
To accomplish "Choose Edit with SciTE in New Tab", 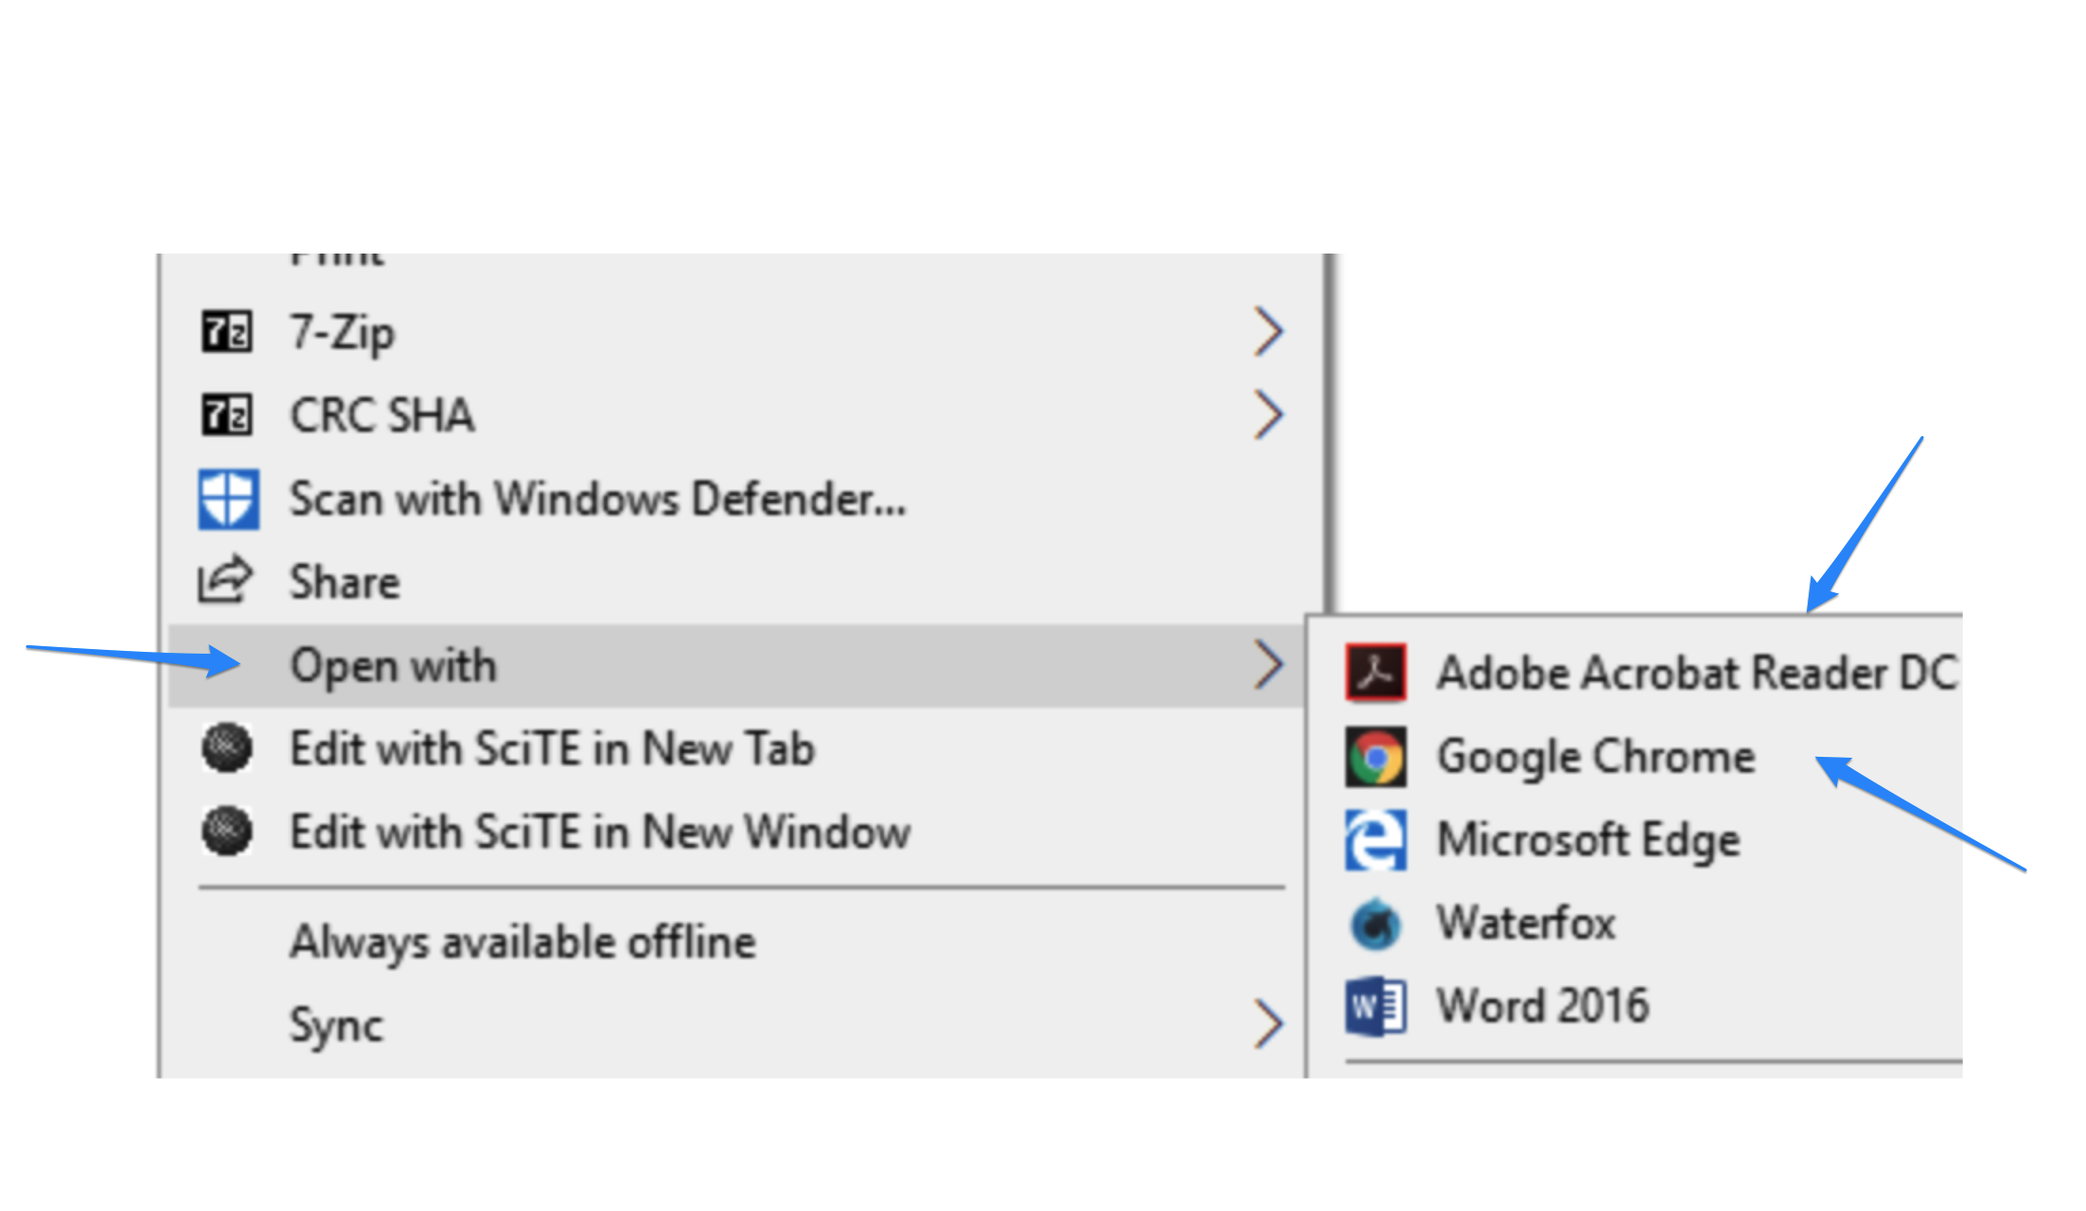I will [735, 748].
